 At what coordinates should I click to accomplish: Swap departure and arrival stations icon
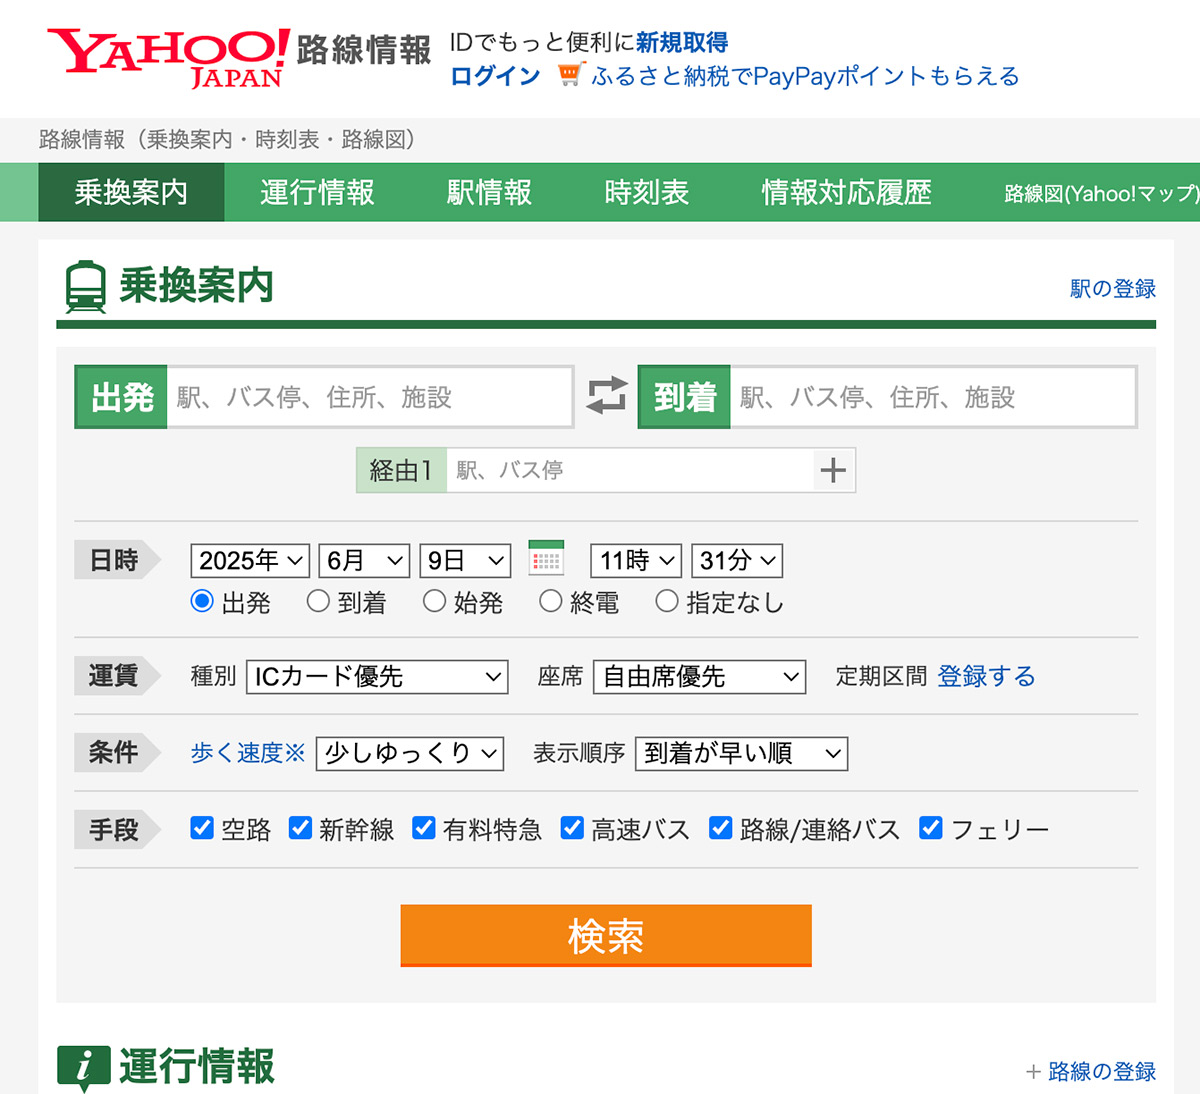[x=606, y=396]
